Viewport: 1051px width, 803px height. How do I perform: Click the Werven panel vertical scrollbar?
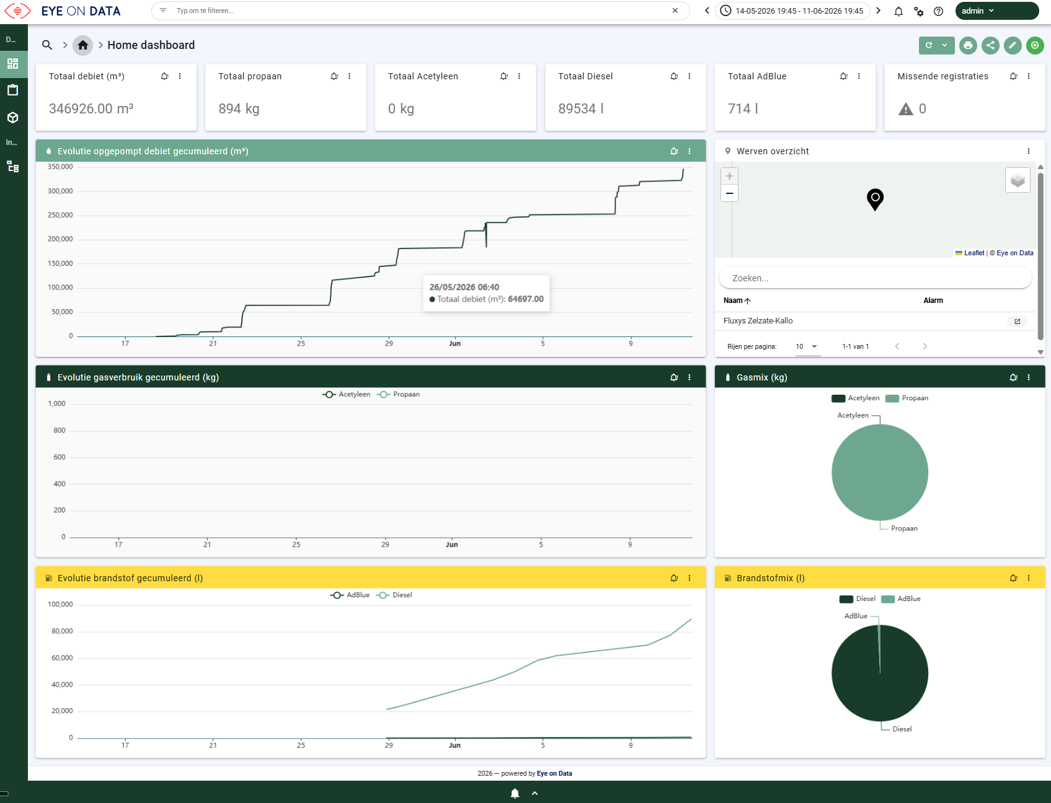point(1040,257)
